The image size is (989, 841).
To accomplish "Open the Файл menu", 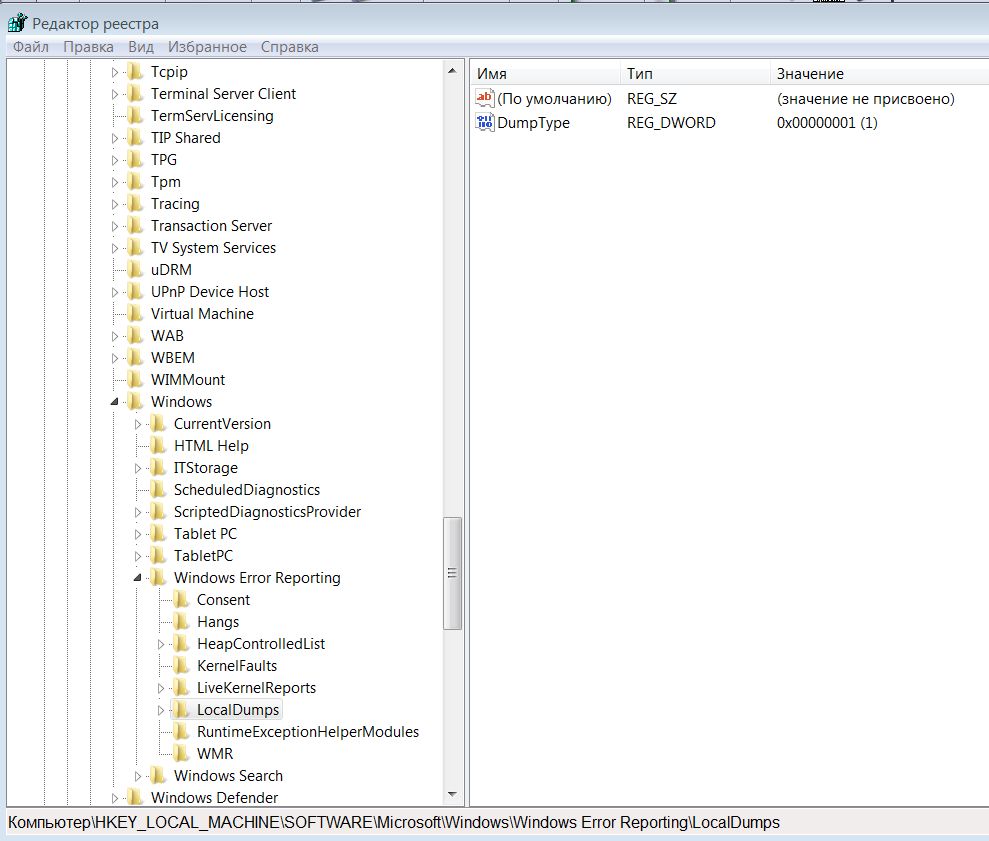I will (31, 47).
